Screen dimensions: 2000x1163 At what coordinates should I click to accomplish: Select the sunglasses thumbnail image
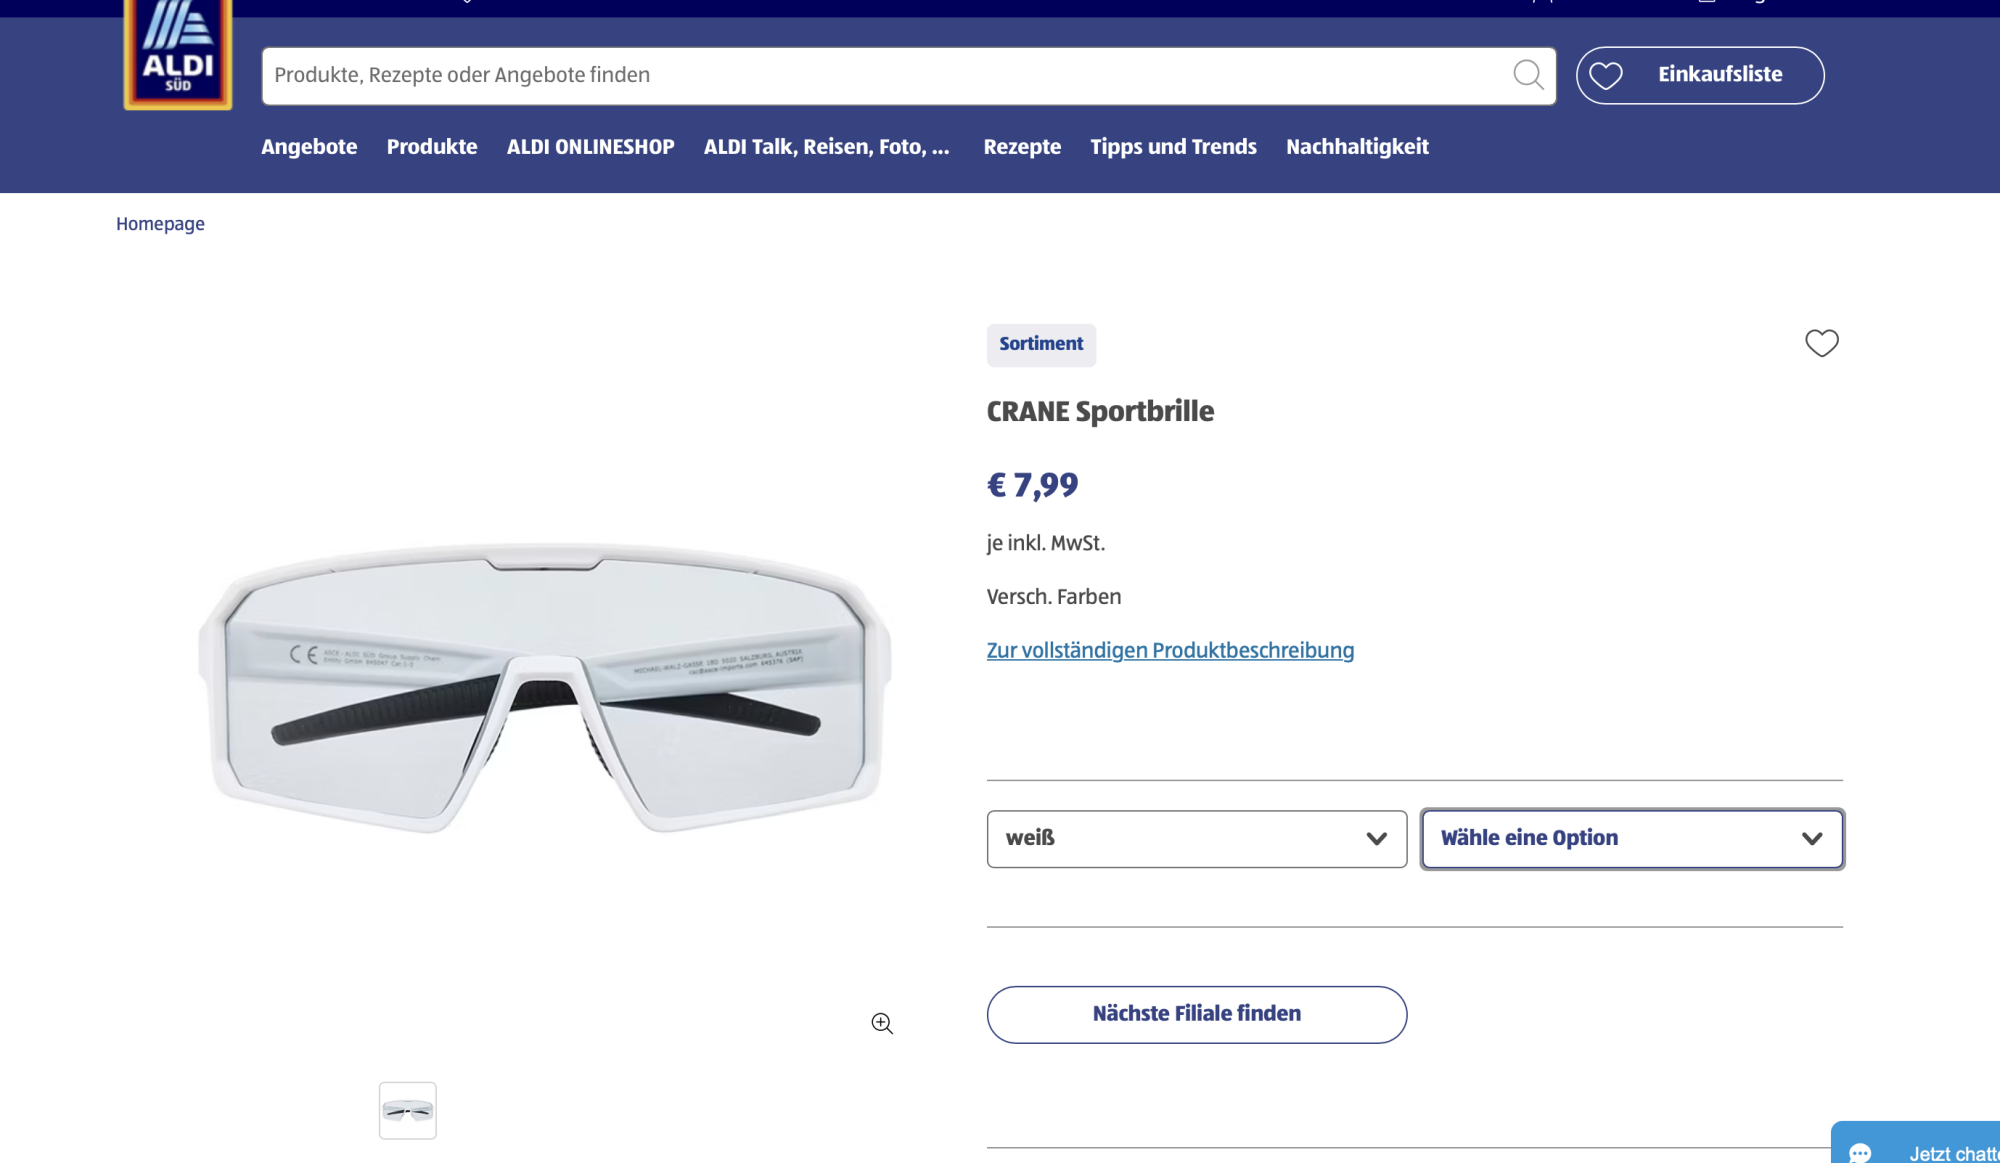click(x=408, y=1110)
